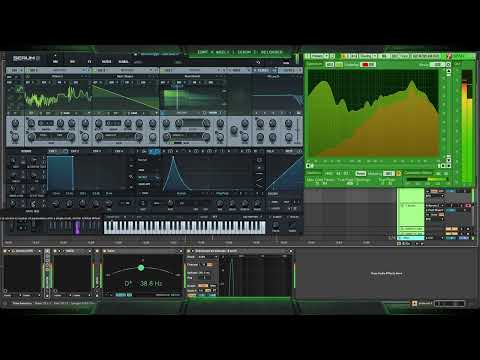Image resolution: width=480 pixels, height=360 pixels.
Task: Click the Serum 2 logo
Action: click(26, 59)
